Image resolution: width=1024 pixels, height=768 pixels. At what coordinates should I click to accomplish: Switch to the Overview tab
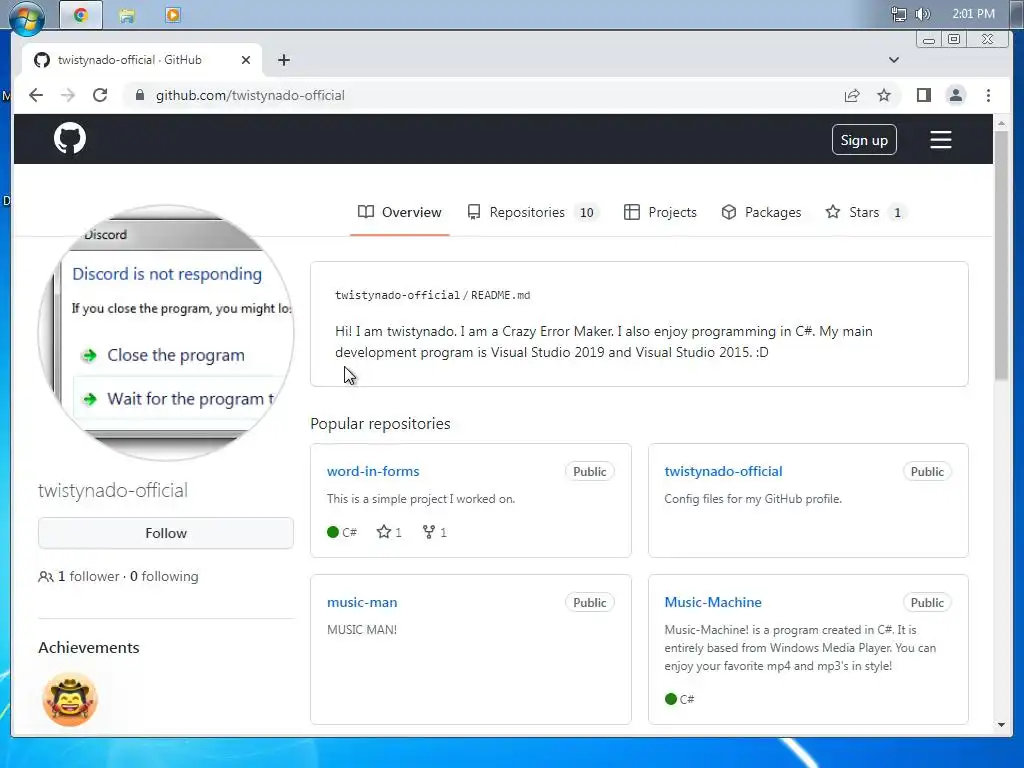pyautogui.click(x=400, y=212)
